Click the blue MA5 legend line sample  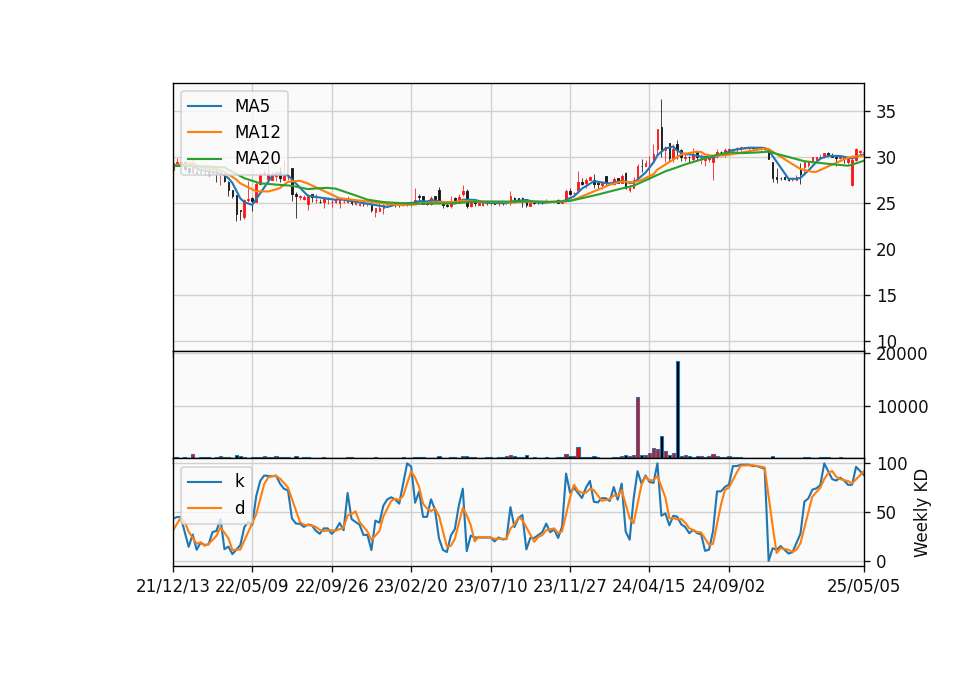click(x=204, y=106)
